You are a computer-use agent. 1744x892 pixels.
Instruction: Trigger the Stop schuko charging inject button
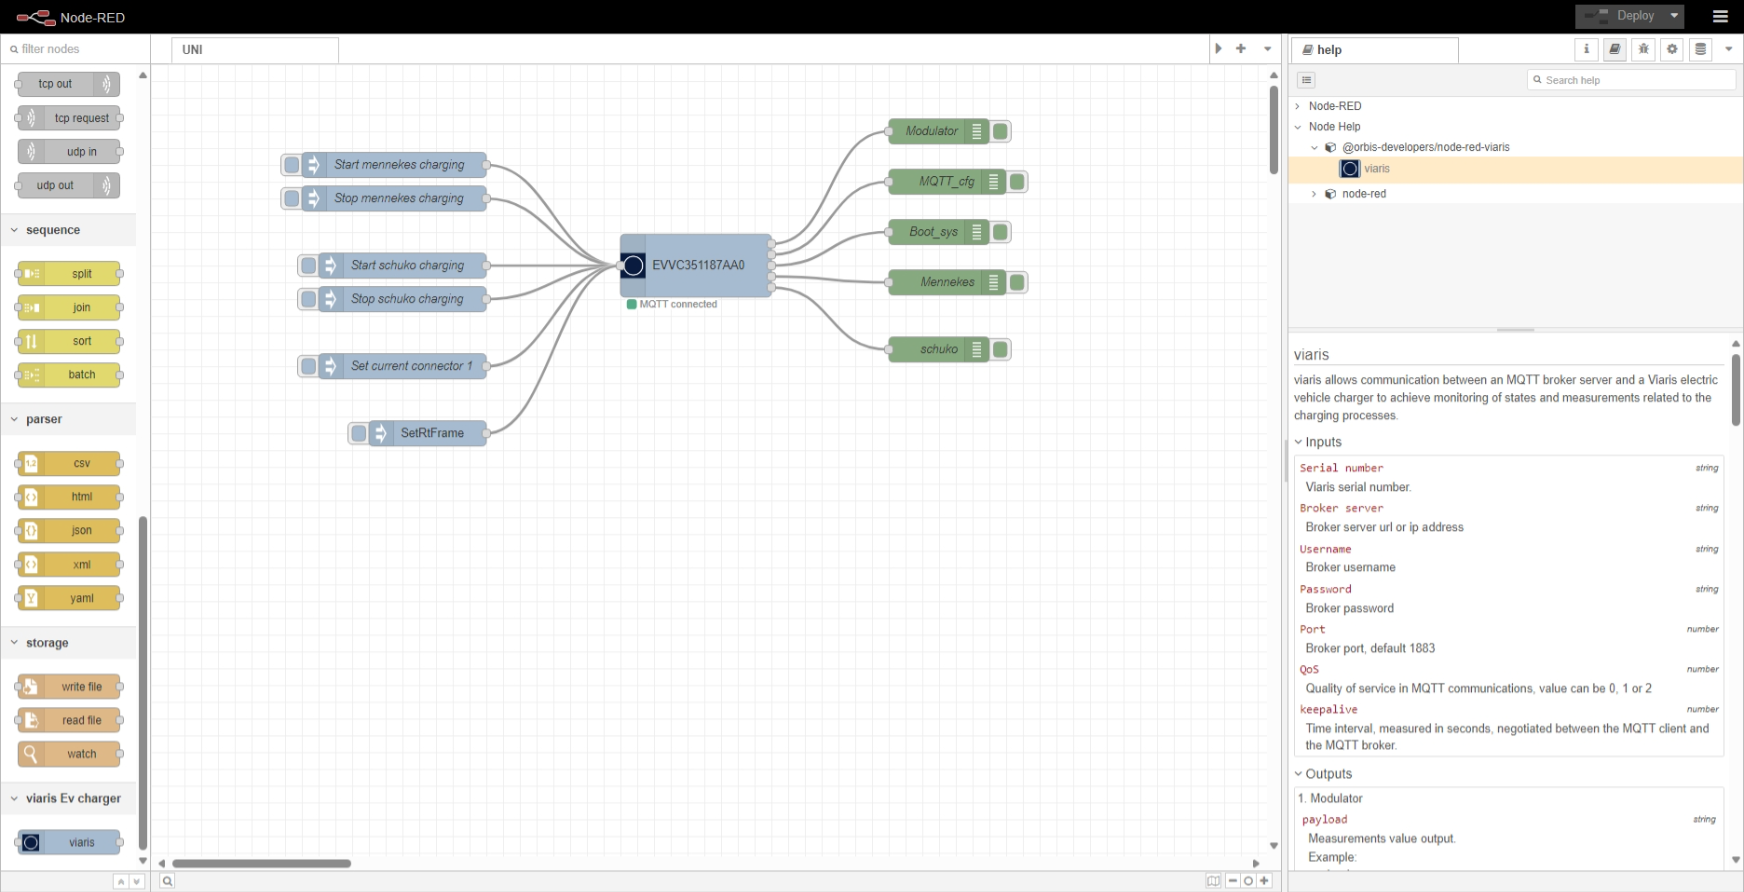coord(308,299)
